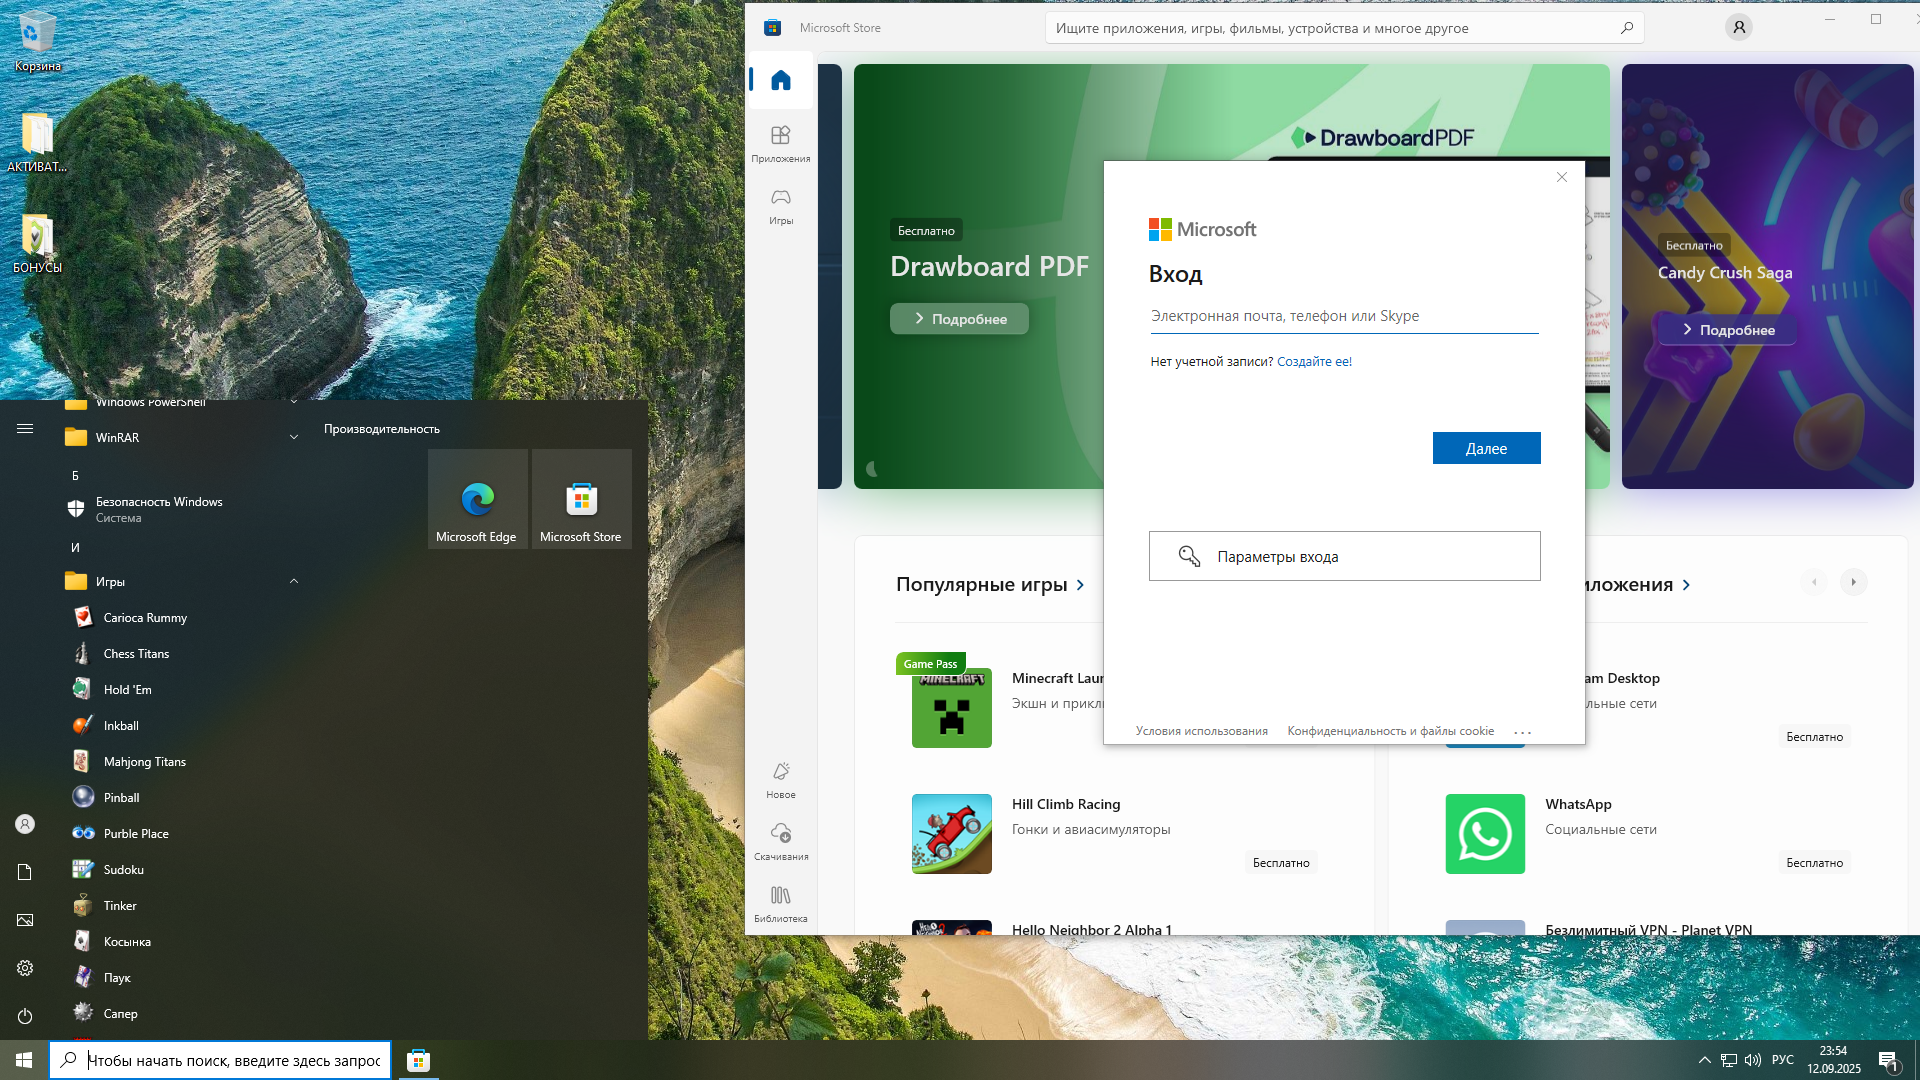Click Windows Start button
Image resolution: width=1920 pixels, height=1080 pixels.
point(24,1060)
